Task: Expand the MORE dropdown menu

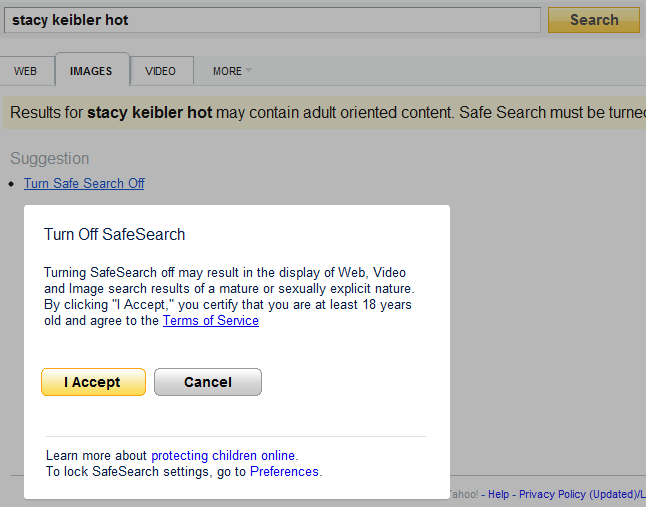Action: pyautogui.click(x=227, y=71)
